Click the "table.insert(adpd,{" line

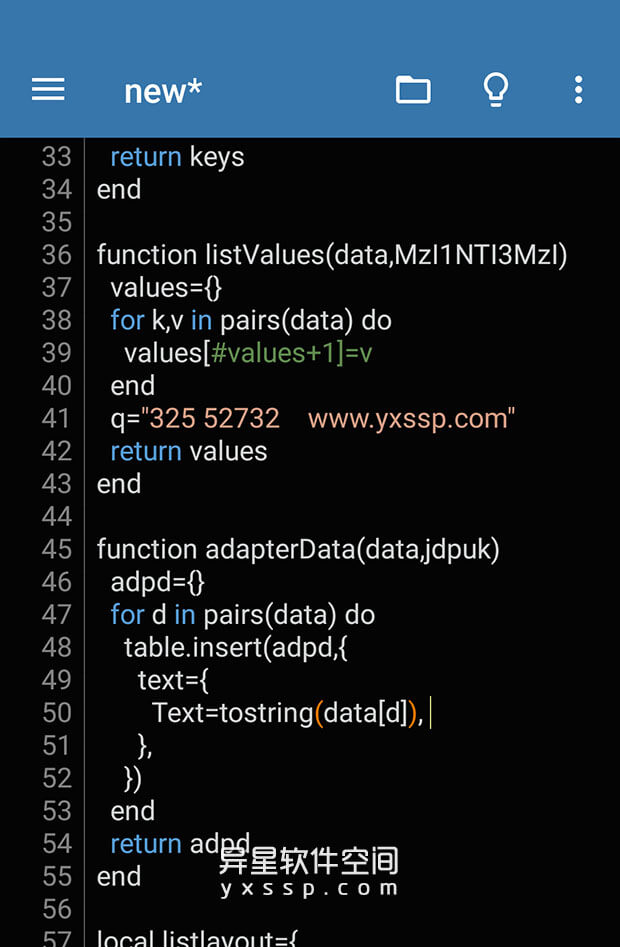point(235,647)
